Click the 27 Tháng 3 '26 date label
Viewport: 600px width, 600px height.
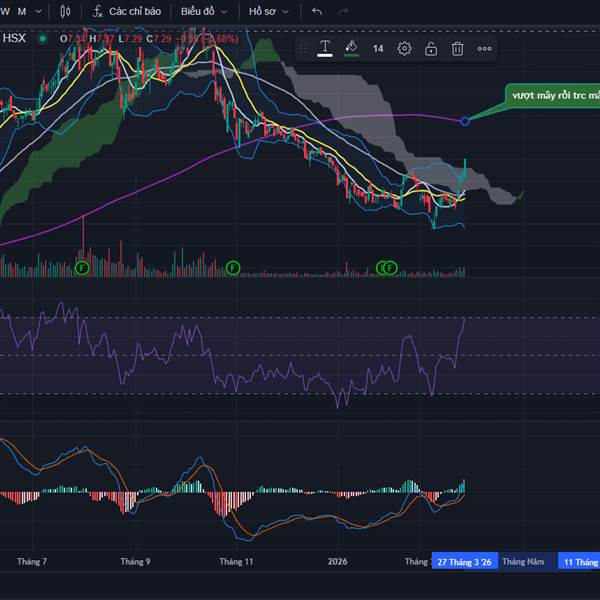[465, 562]
